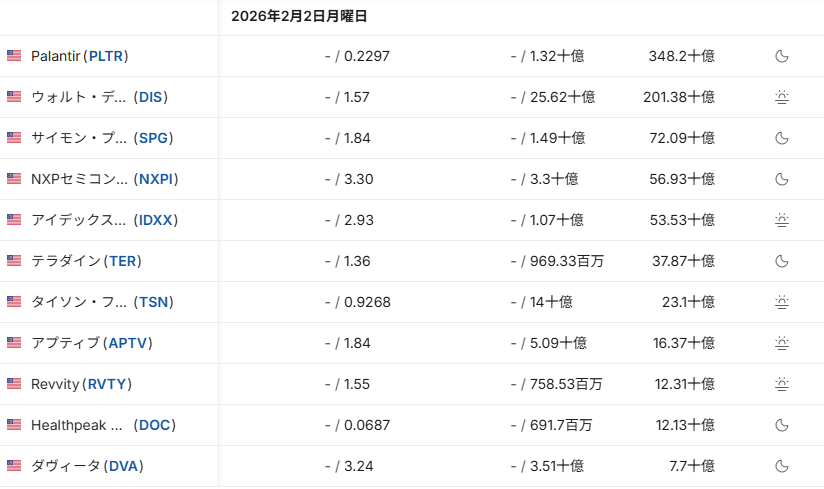824x489 pixels.
Task: Click the after-market moon icon for Palantir
Action: [782, 56]
